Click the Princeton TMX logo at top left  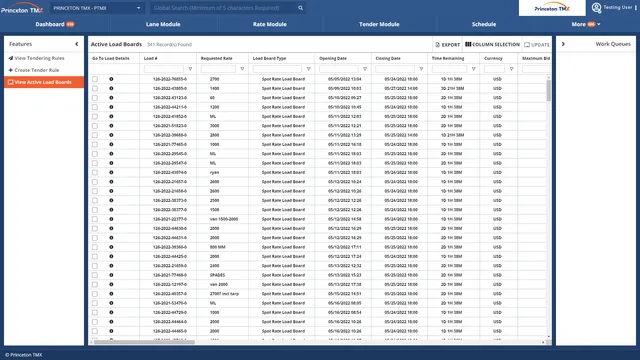[x=22, y=8]
